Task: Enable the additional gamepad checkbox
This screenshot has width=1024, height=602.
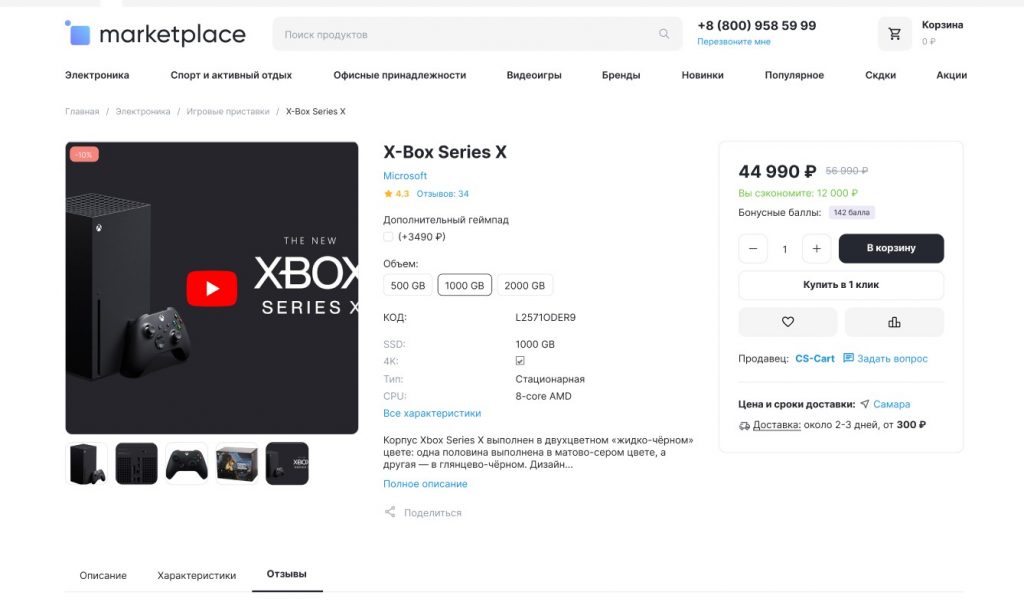Action: coord(389,237)
